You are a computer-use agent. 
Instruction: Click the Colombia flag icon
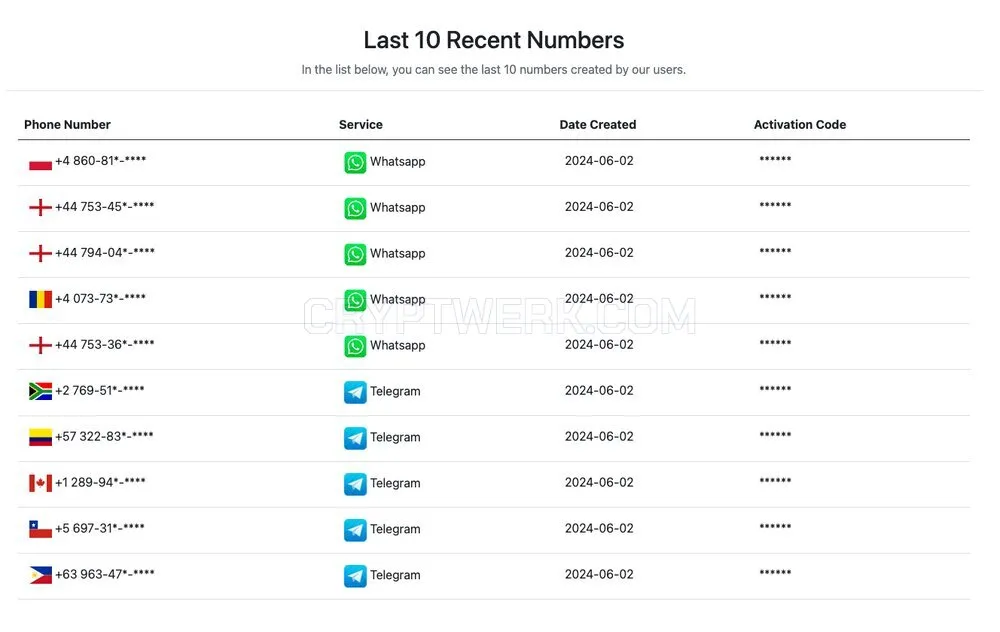(40, 437)
